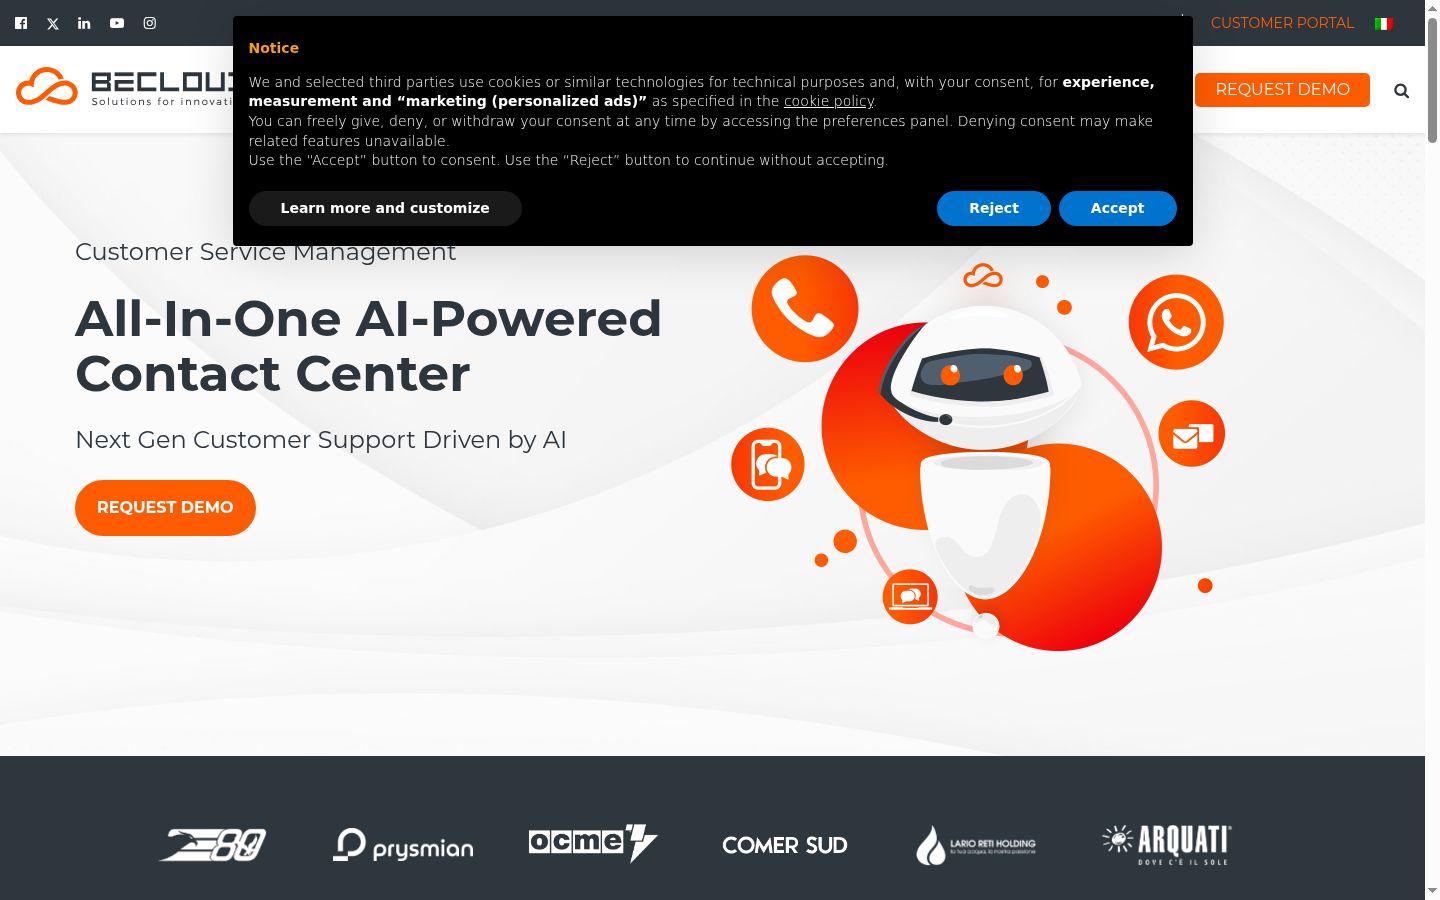Click the mobile chat icon in hero
Viewport: 1440px width, 900px height.
[768, 465]
